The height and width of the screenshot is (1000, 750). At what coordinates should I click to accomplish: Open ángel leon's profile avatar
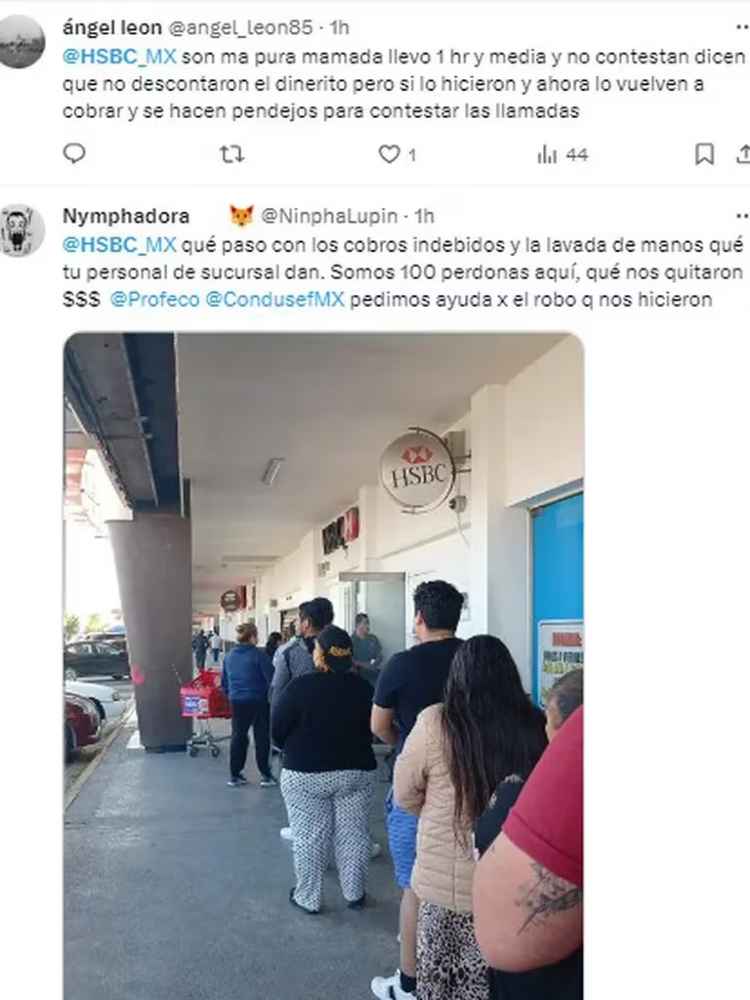[22, 41]
